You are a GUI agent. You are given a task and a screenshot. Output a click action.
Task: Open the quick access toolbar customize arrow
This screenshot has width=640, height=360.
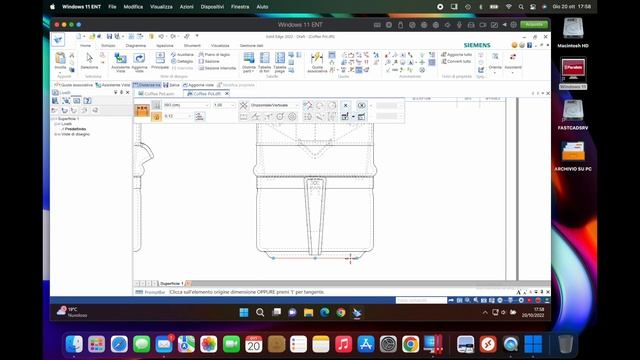pos(197,36)
